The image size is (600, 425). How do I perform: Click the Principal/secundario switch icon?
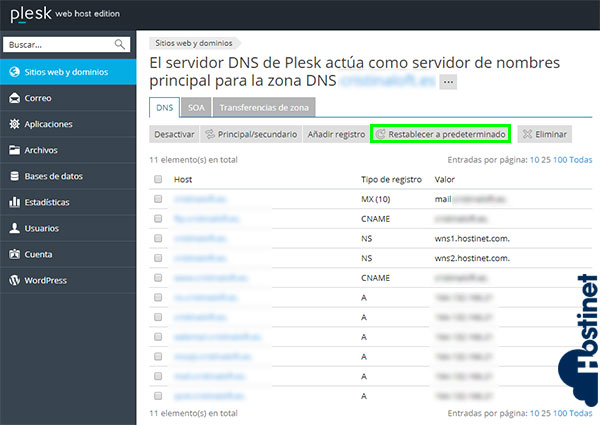click(x=210, y=134)
